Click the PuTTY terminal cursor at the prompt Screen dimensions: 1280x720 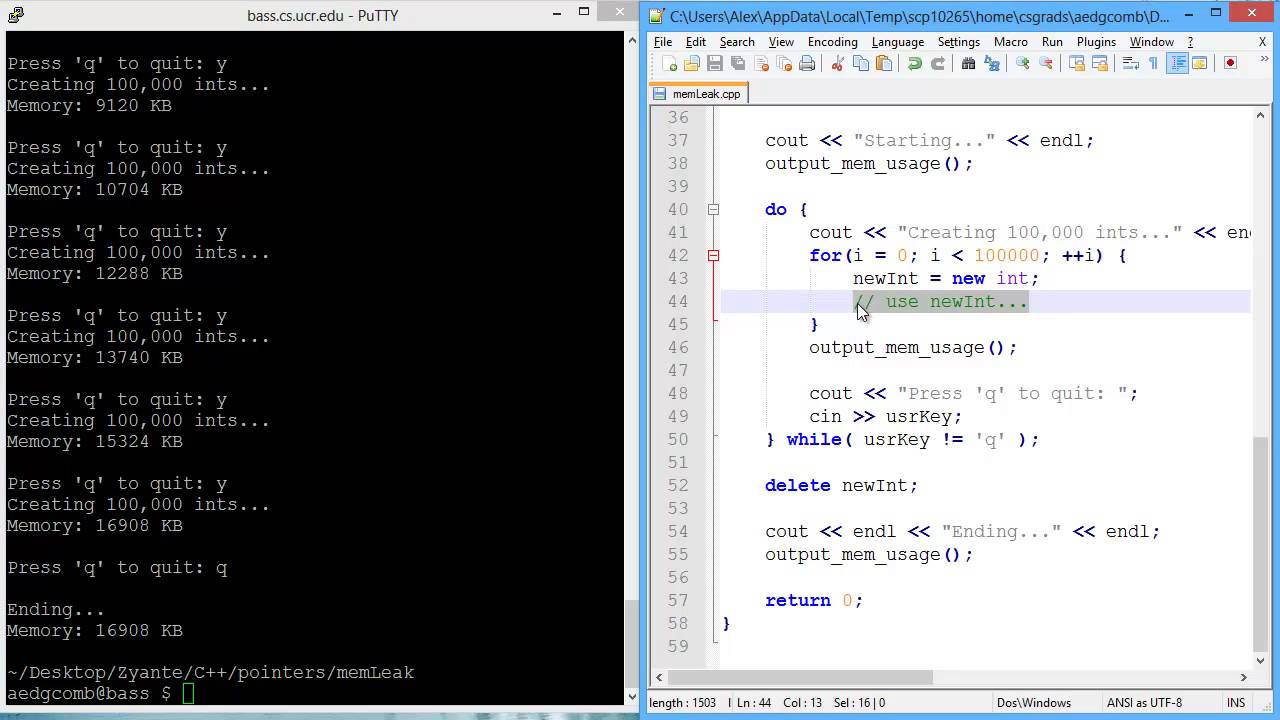click(x=188, y=693)
